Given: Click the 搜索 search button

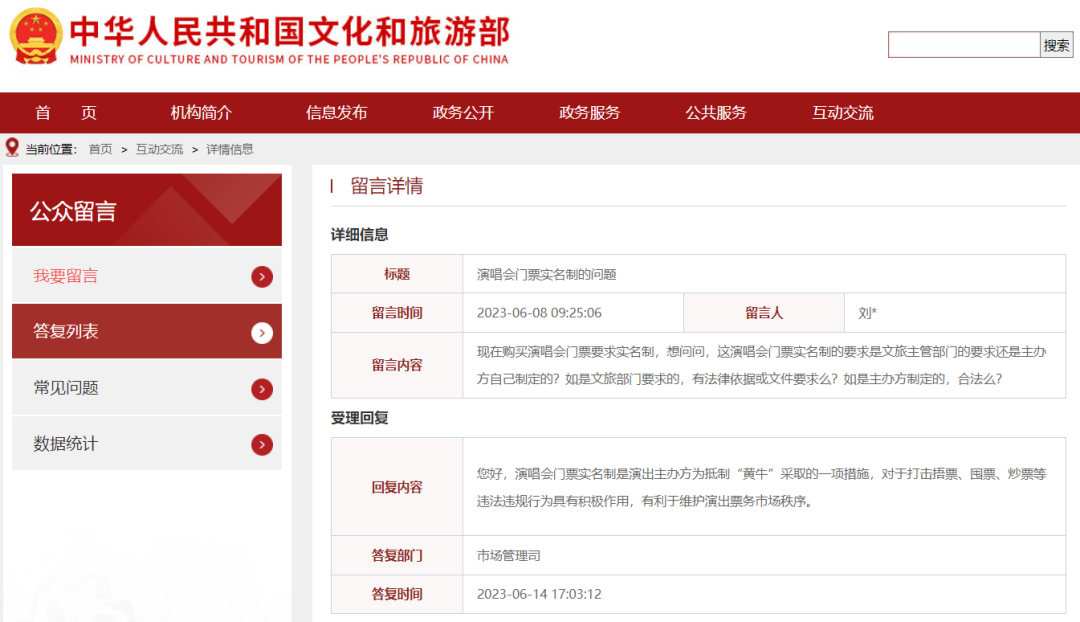Looking at the screenshot, I should coord(1056,45).
